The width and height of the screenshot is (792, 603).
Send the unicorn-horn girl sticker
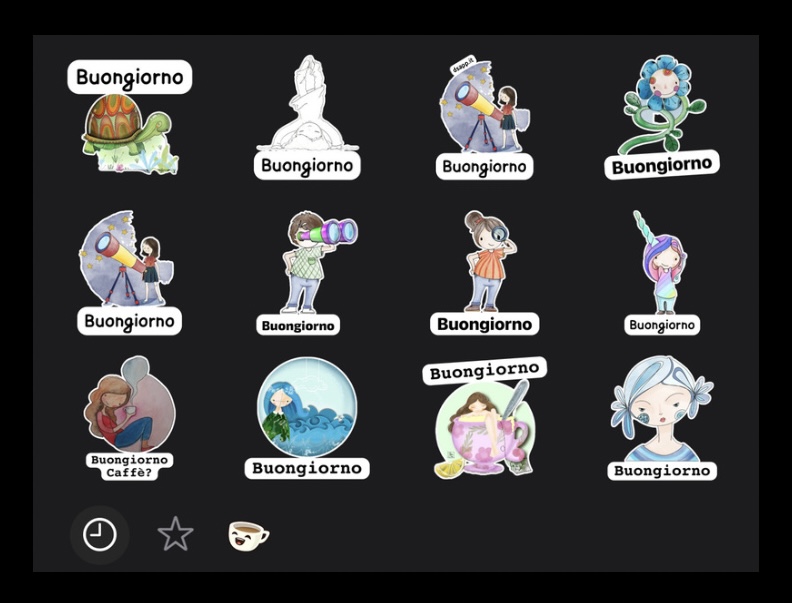pyautogui.click(x=662, y=260)
